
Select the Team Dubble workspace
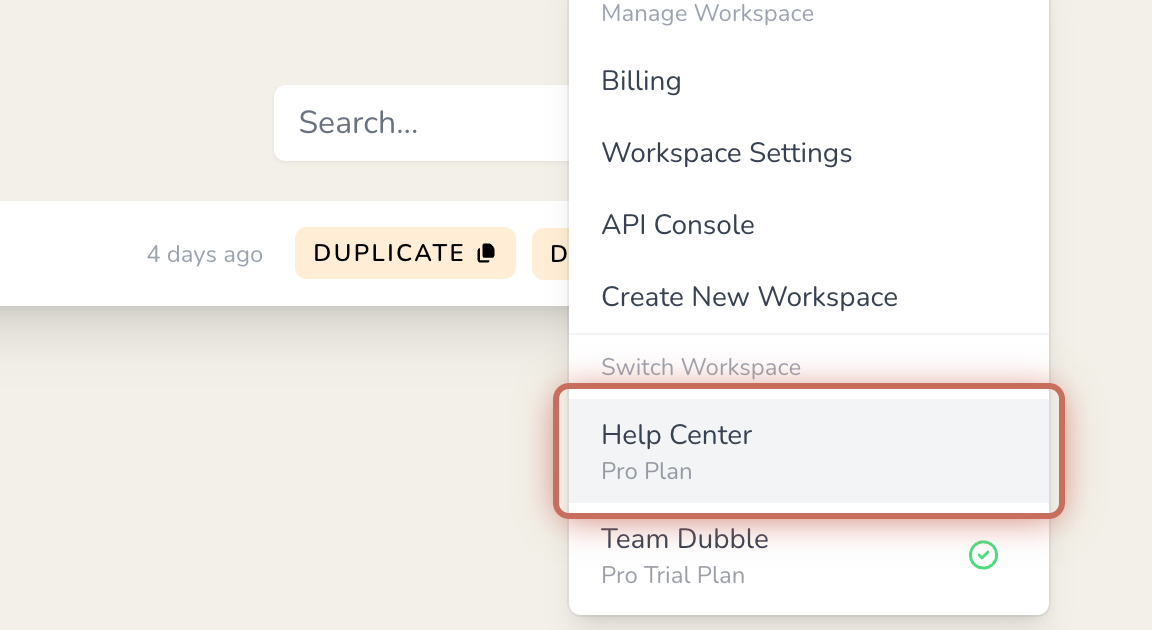point(809,556)
